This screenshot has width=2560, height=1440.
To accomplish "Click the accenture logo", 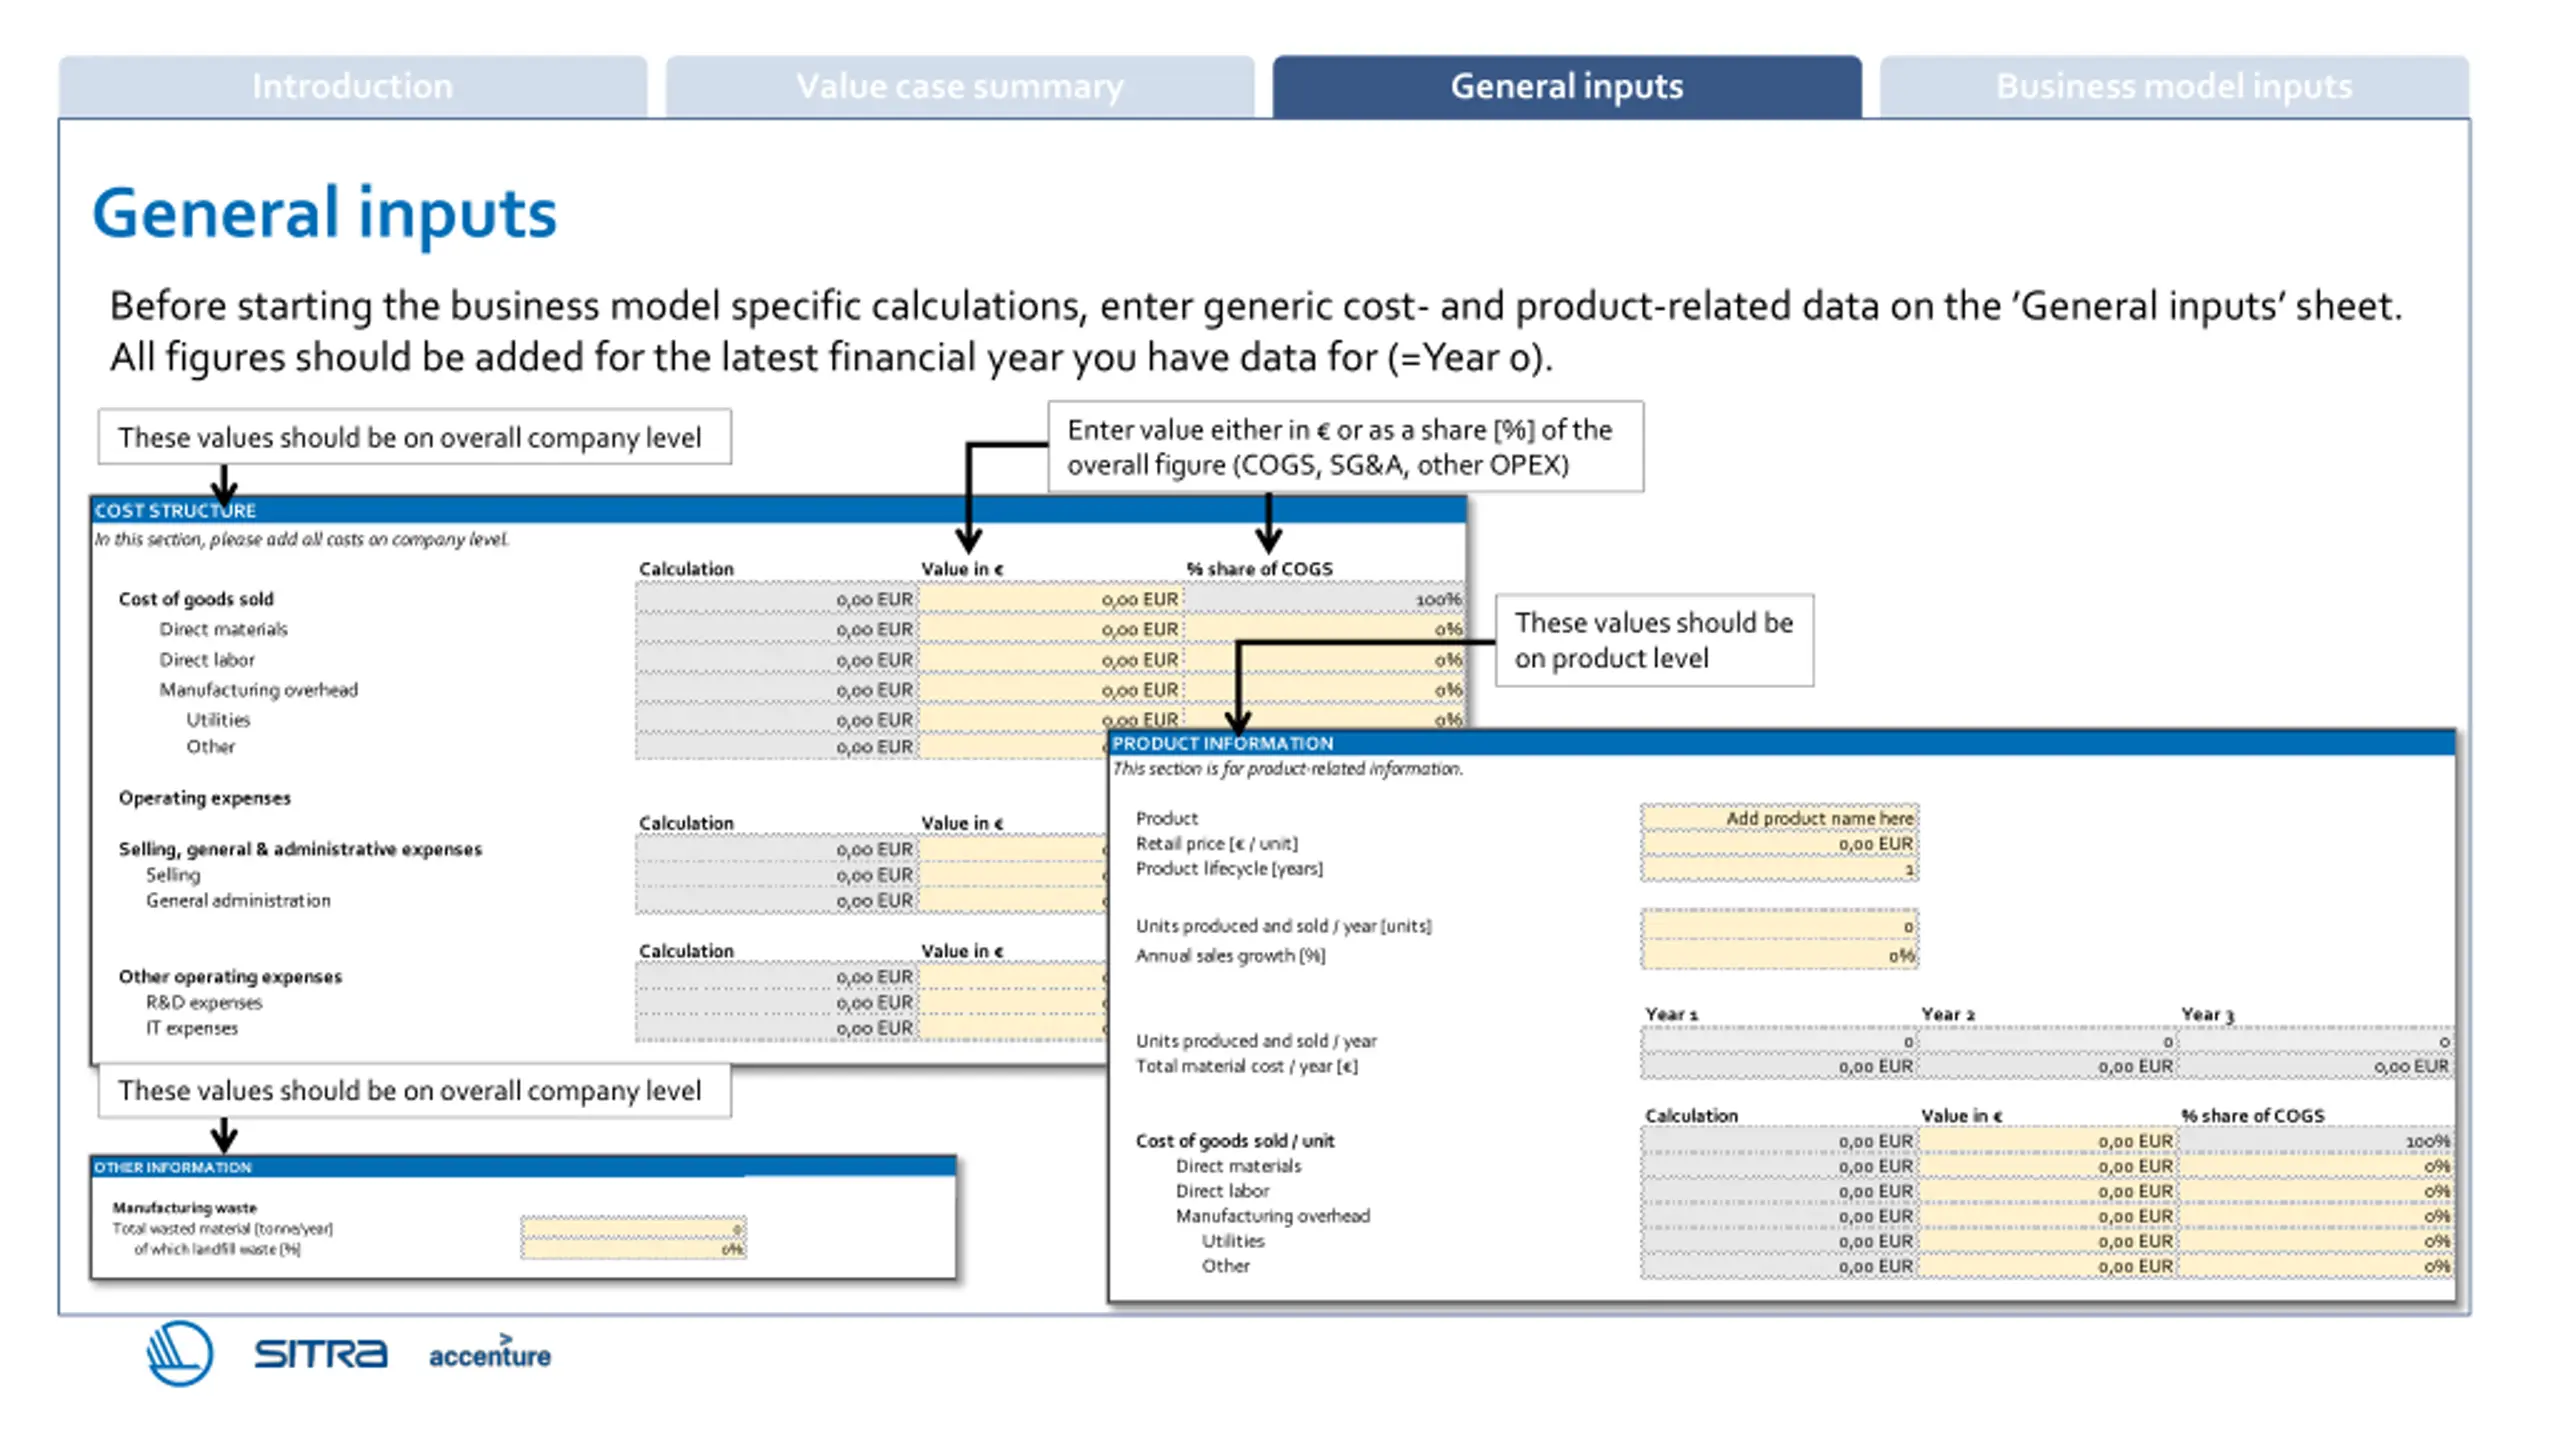I will point(490,1352).
